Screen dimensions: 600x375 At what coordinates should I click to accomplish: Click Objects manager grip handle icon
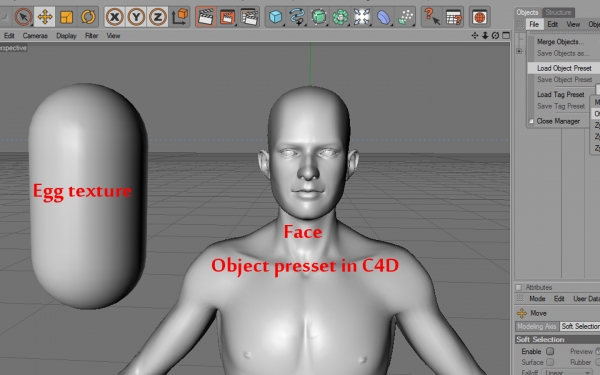tap(520, 24)
